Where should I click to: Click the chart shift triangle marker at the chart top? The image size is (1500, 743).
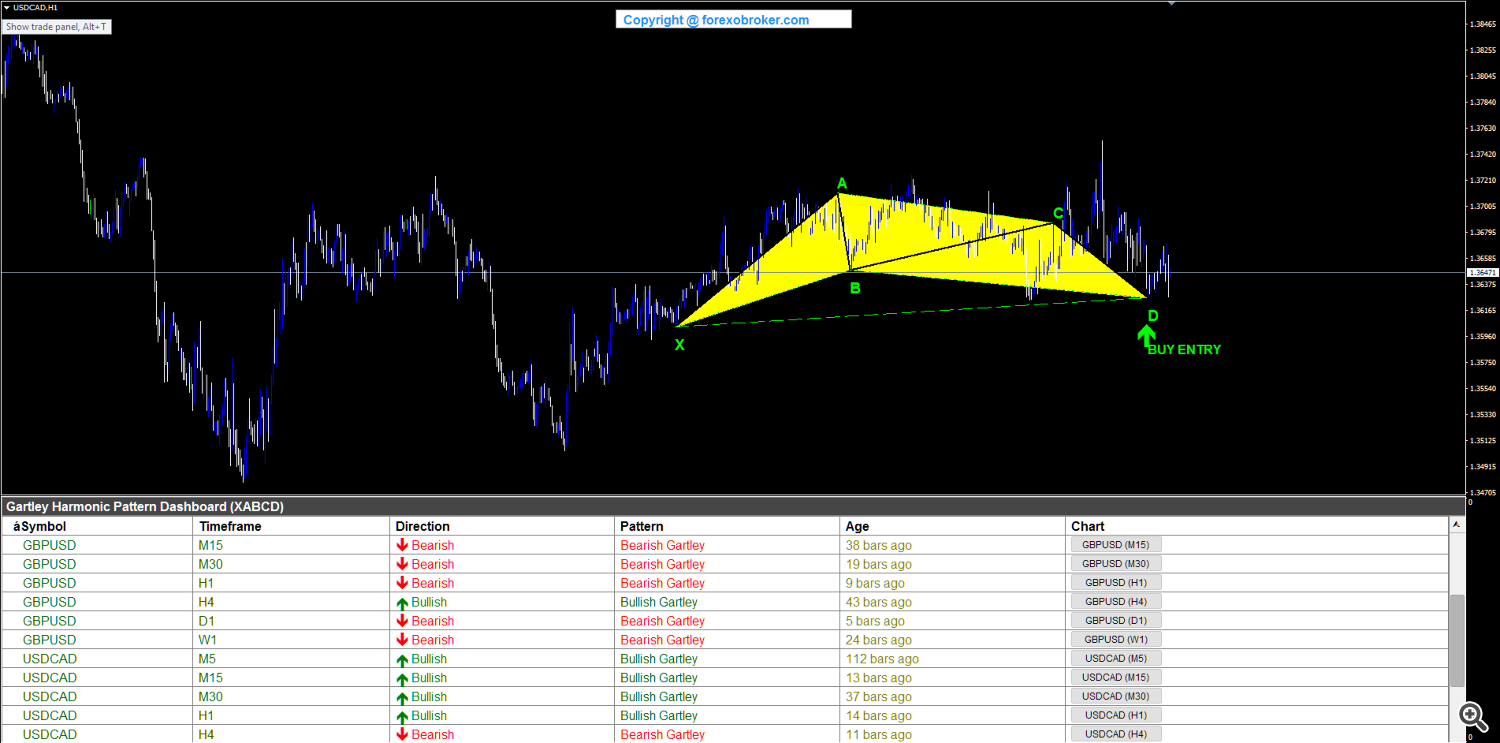(1171, 4)
